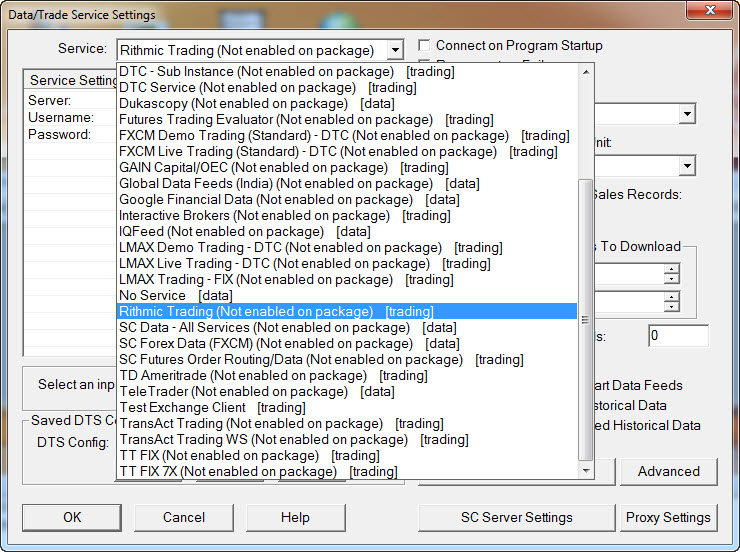
Task: Open the Service dropdown arrow
Action: click(x=395, y=50)
